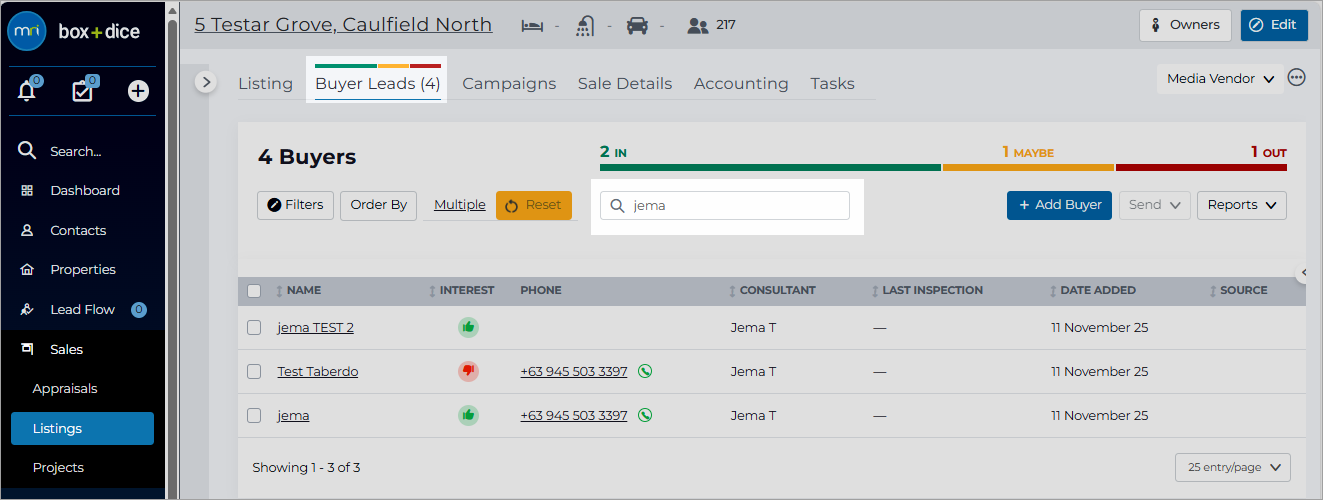Open Reports dropdown
1323x500 pixels.
pos(1241,205)
